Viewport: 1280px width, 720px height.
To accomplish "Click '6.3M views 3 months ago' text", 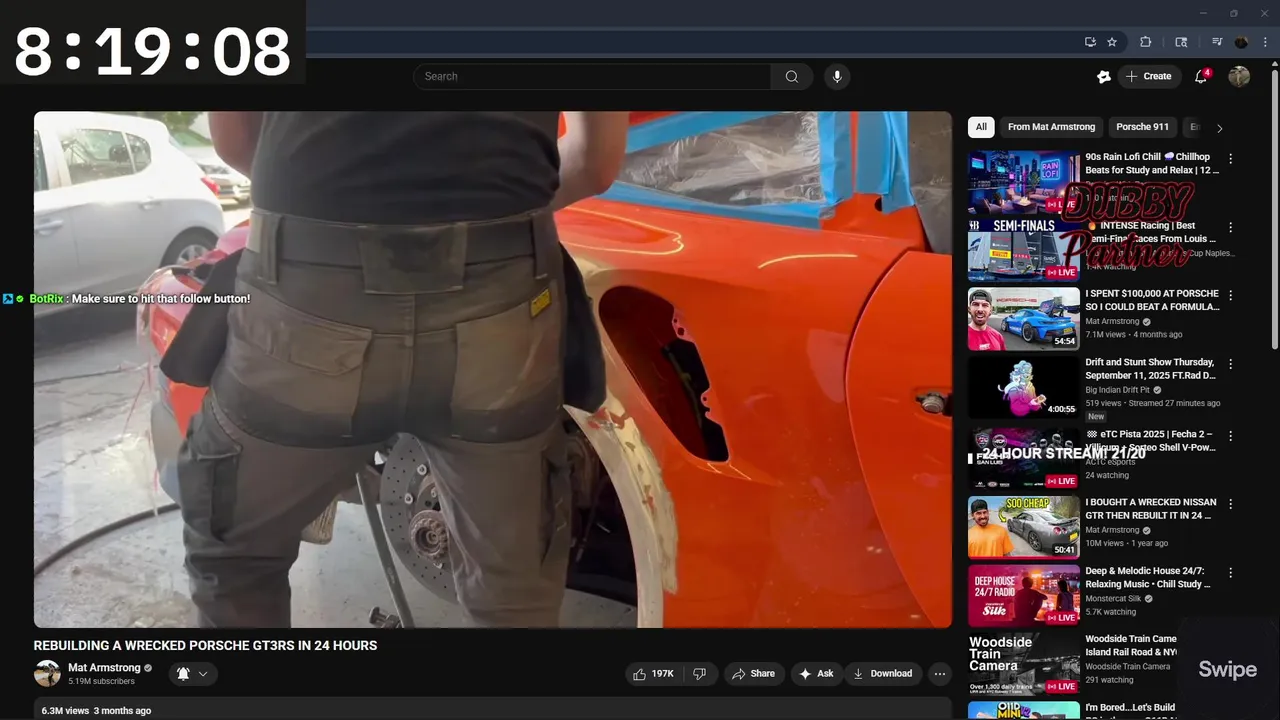I will pyautogui.click(x=96, y=711).
